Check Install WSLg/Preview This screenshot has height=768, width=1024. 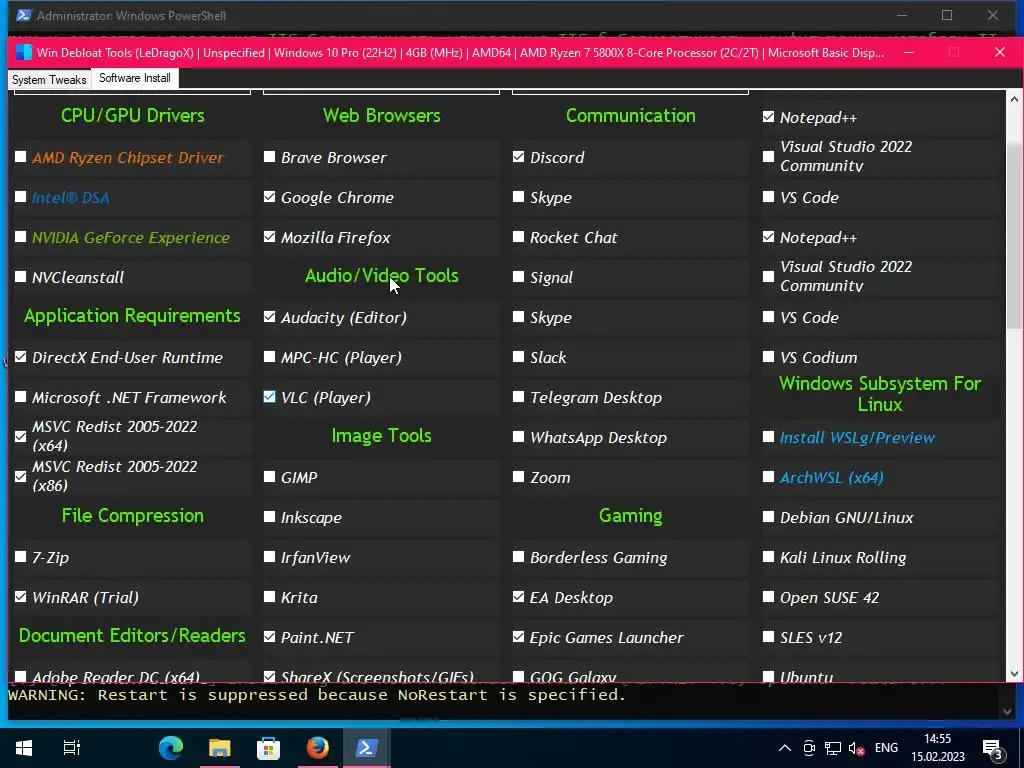point(769,436)
